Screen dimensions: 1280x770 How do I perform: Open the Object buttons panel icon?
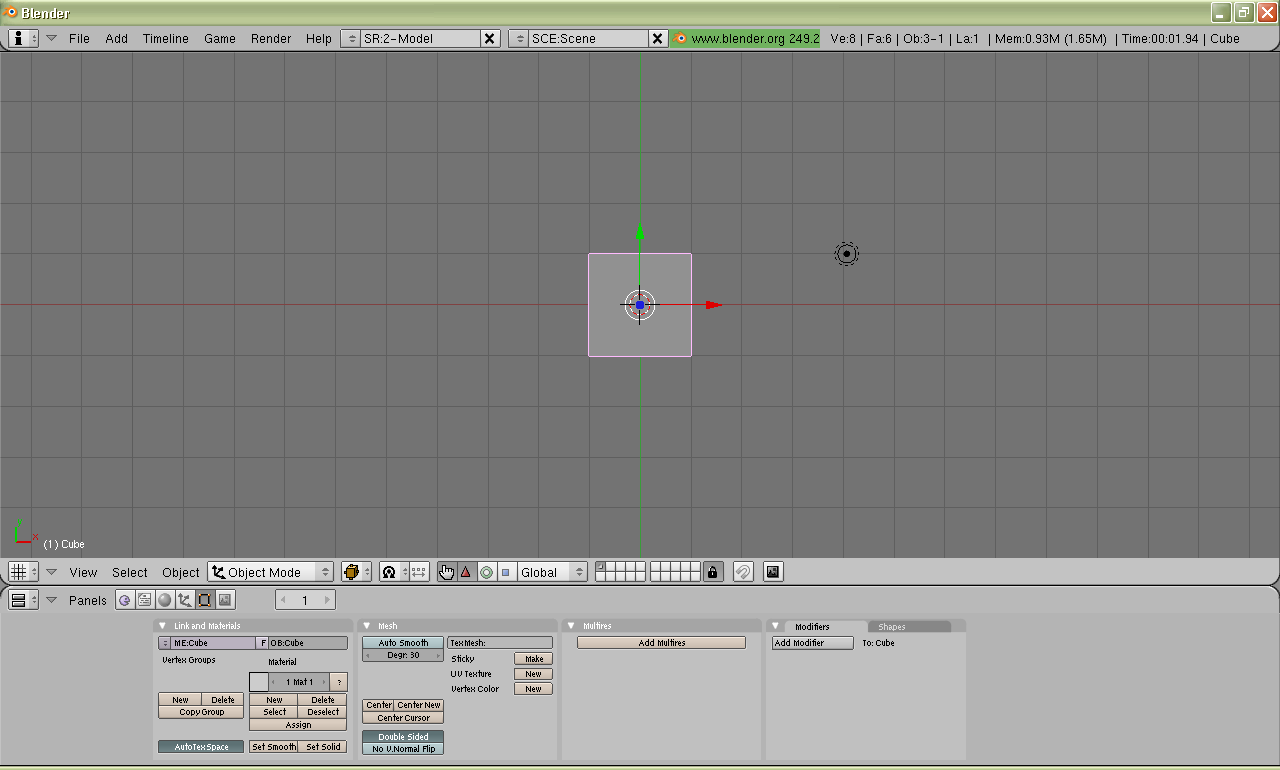[185, 600]
